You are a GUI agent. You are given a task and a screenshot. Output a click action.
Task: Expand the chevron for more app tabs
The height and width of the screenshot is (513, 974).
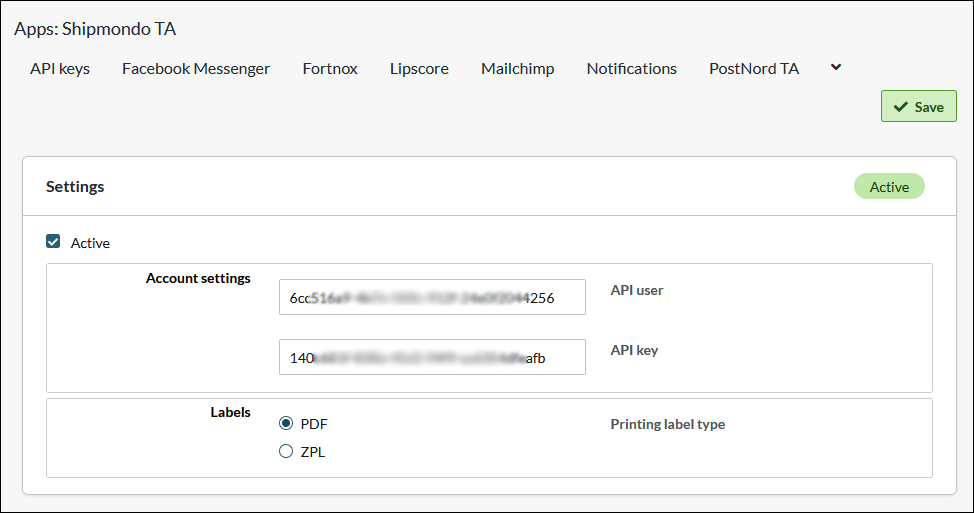pyautogui.click(x=836, y=68)
